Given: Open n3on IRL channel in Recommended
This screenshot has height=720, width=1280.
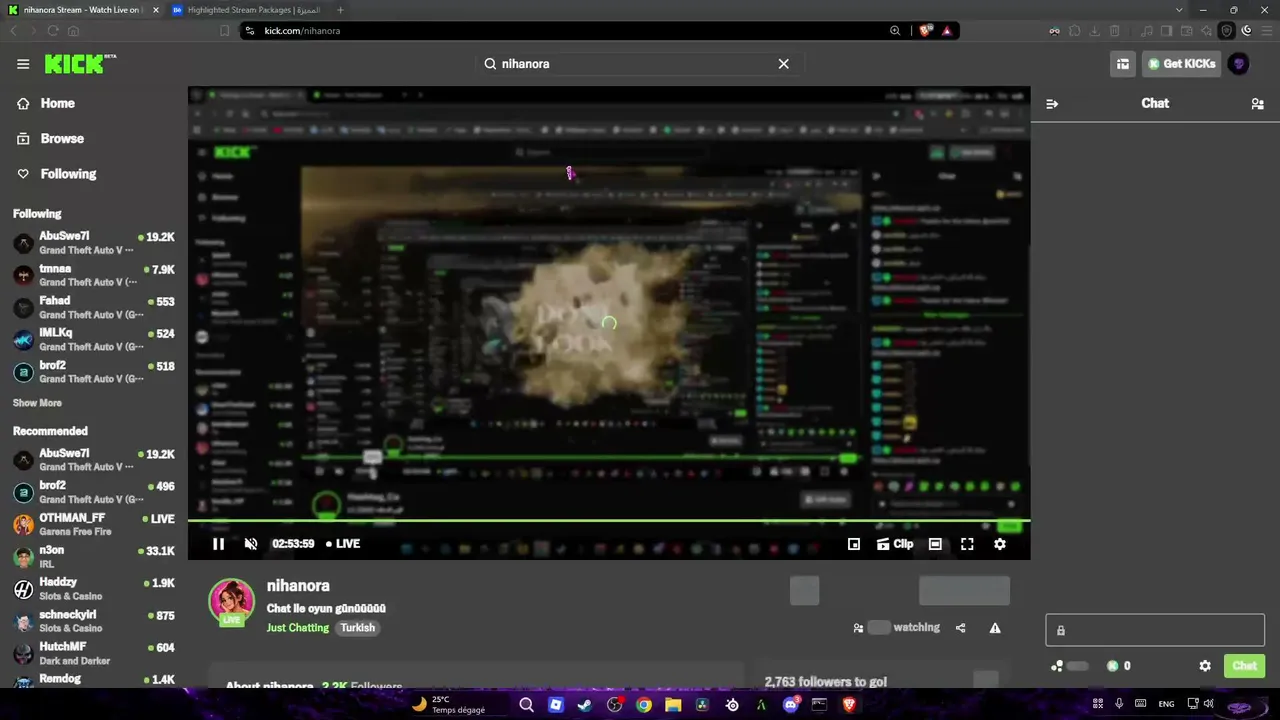Looking at the screenshot, I should coord(94,557).
